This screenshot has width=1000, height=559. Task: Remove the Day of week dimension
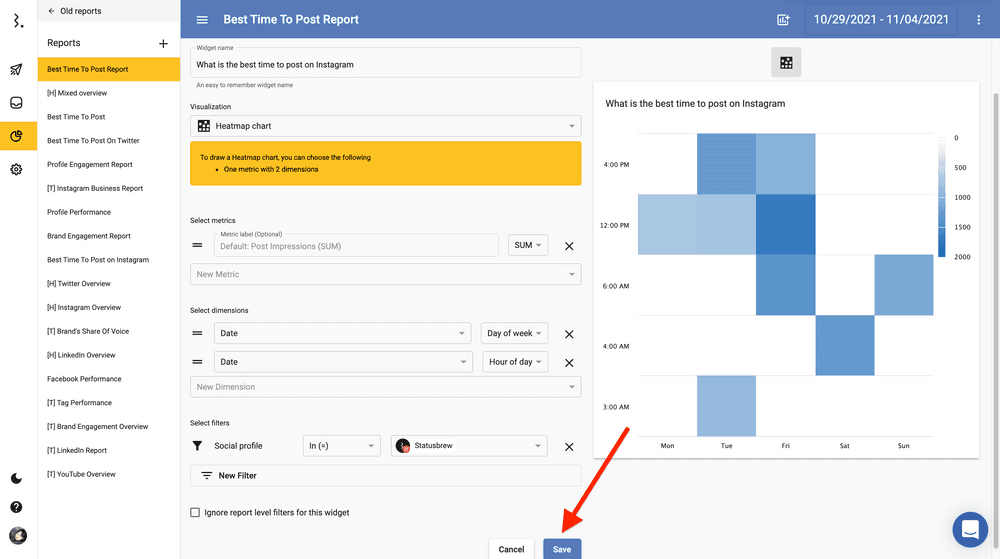tap(569, 334)
